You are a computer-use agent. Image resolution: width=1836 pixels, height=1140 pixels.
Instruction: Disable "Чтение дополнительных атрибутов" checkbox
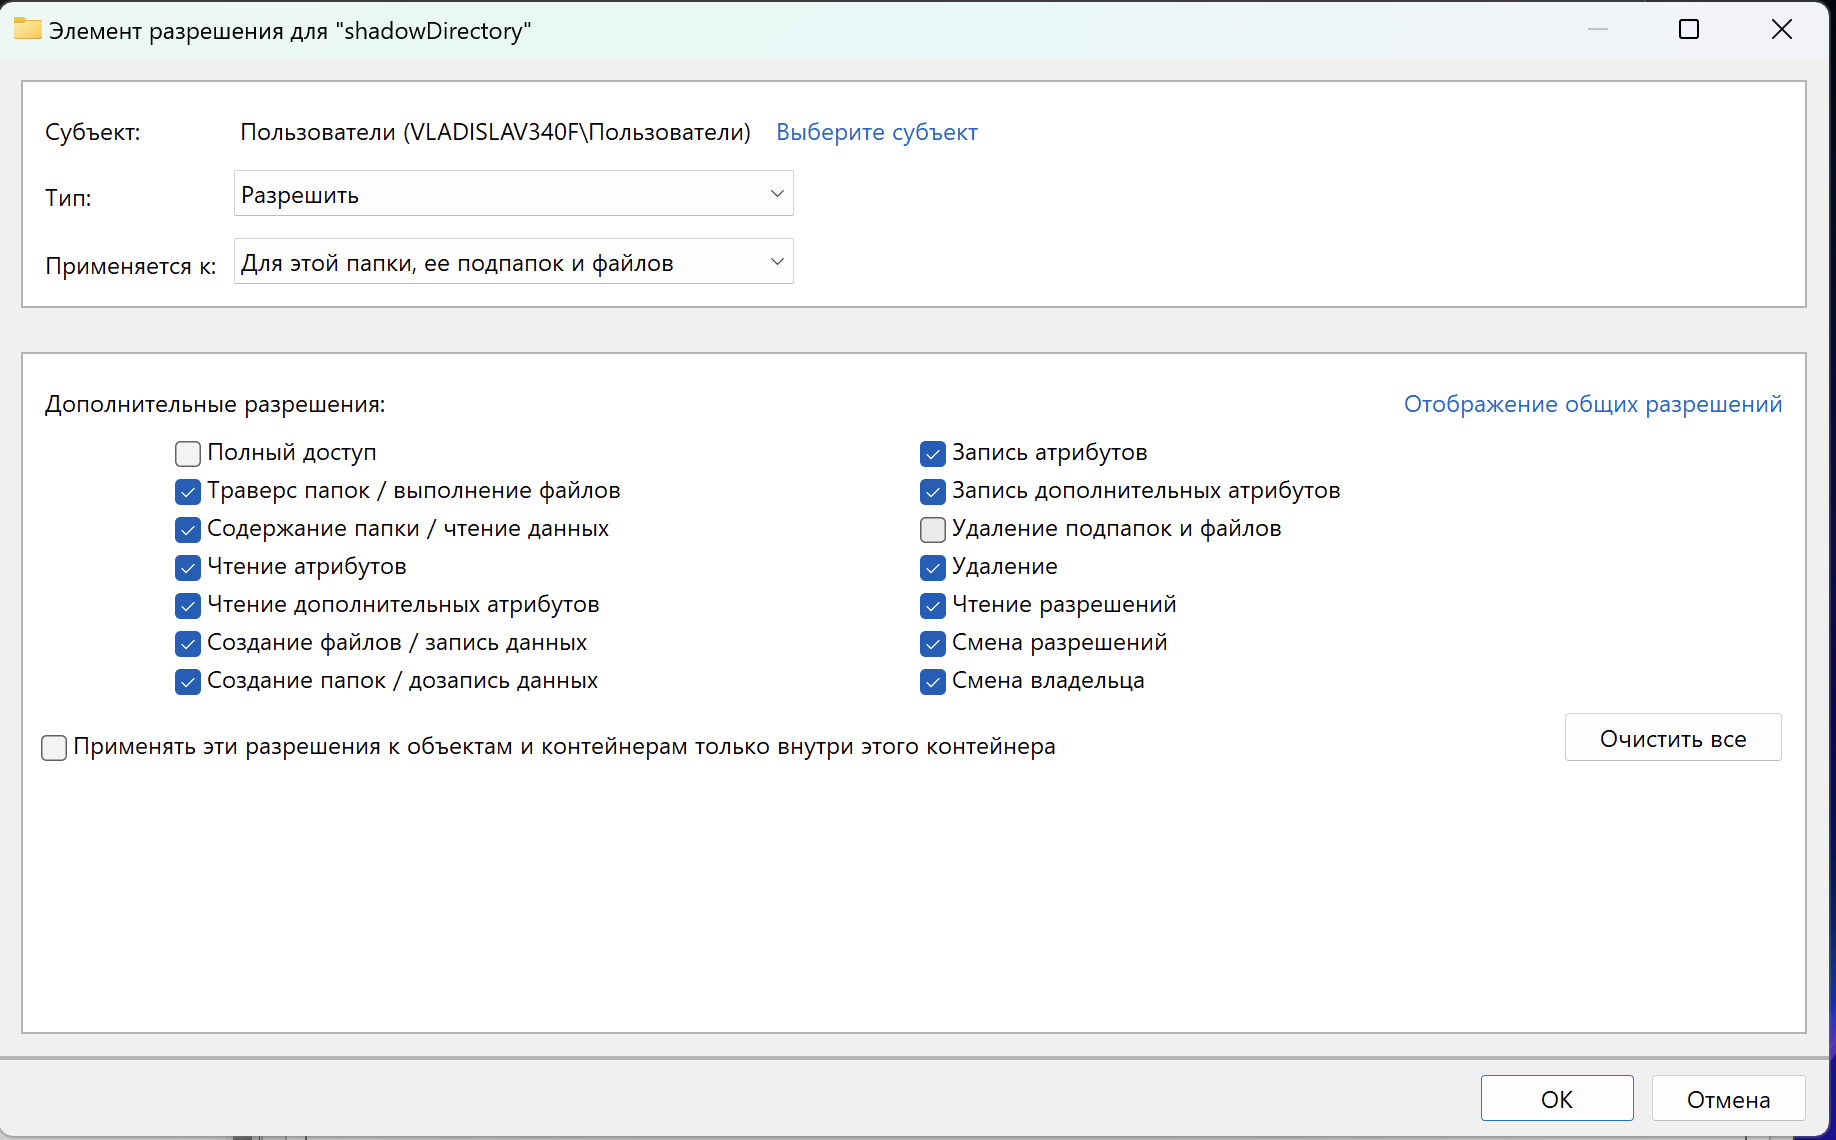188,606
